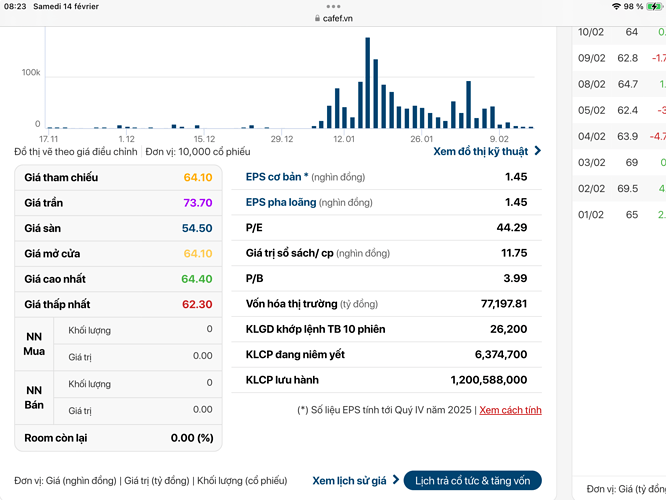Tap the three-dot multitasking icon at top

(333, 5)
